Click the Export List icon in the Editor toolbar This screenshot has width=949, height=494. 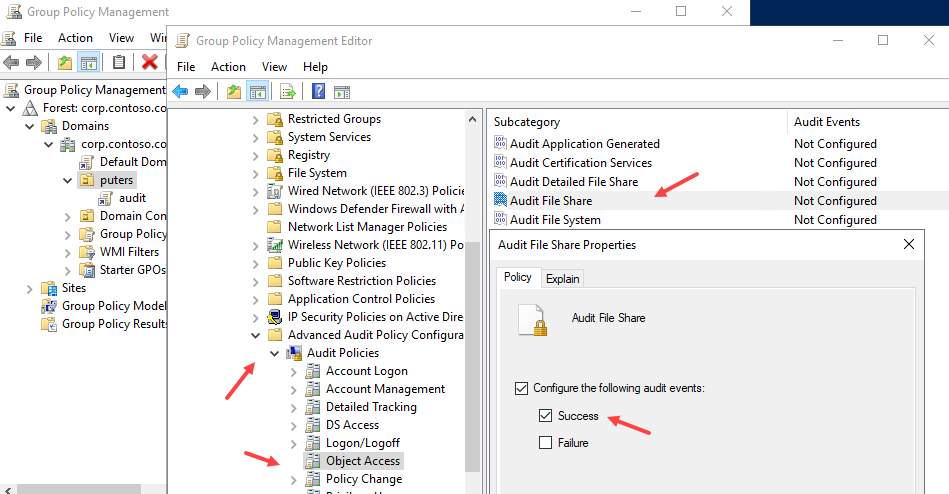[x=288, y=92]
